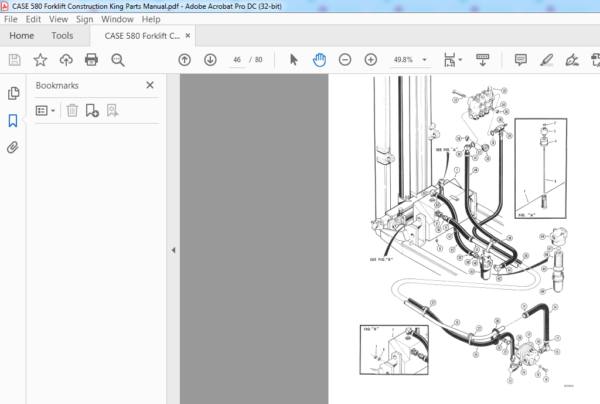Open the Help menu

click(x=151, y=19)
